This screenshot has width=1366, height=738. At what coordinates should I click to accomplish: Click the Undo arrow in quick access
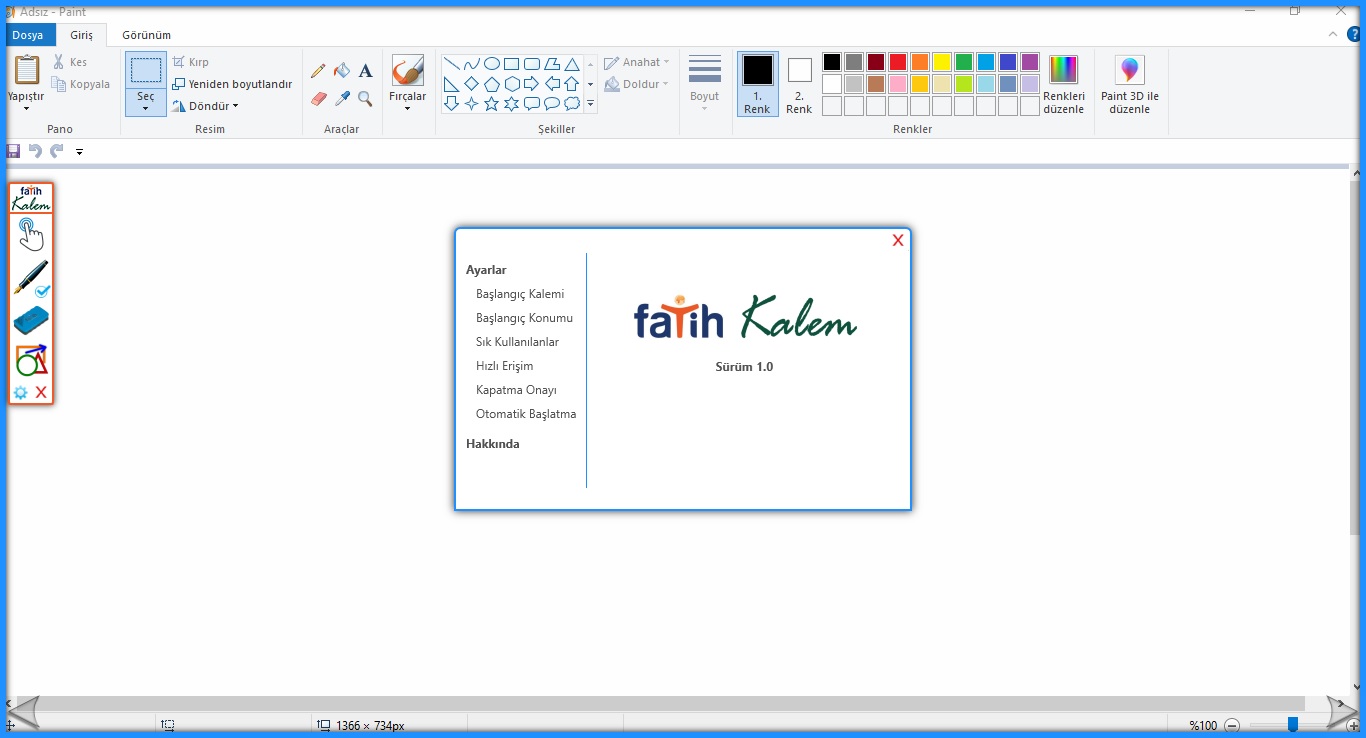point(35,151)
